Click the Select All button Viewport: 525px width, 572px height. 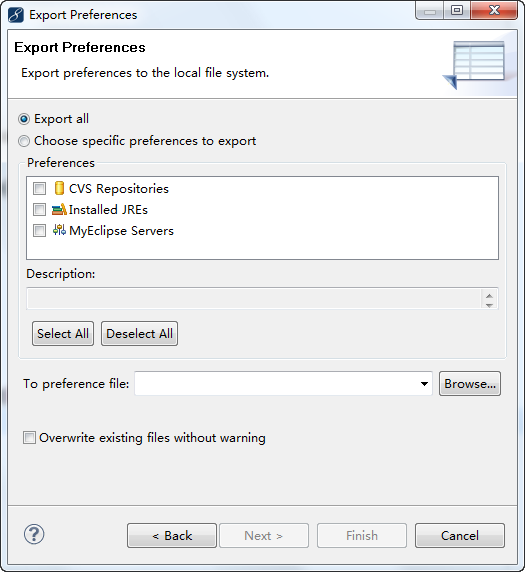pos(63,333)
